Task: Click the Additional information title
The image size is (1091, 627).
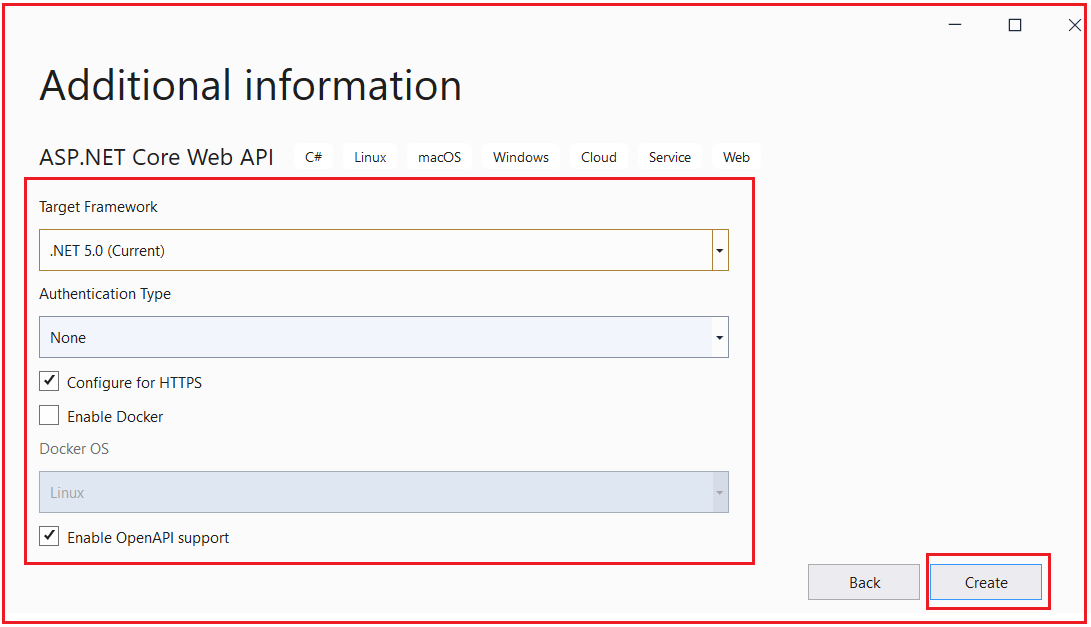Action: click(250, 86)
